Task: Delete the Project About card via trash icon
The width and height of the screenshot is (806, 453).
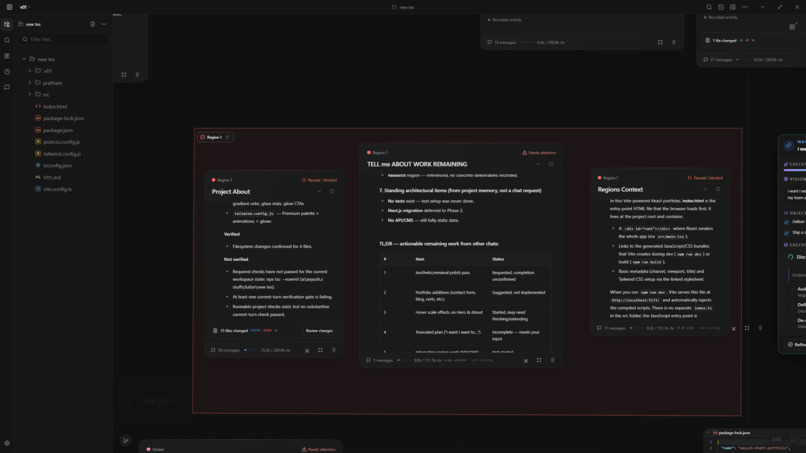Action: (x=334, y=350)
